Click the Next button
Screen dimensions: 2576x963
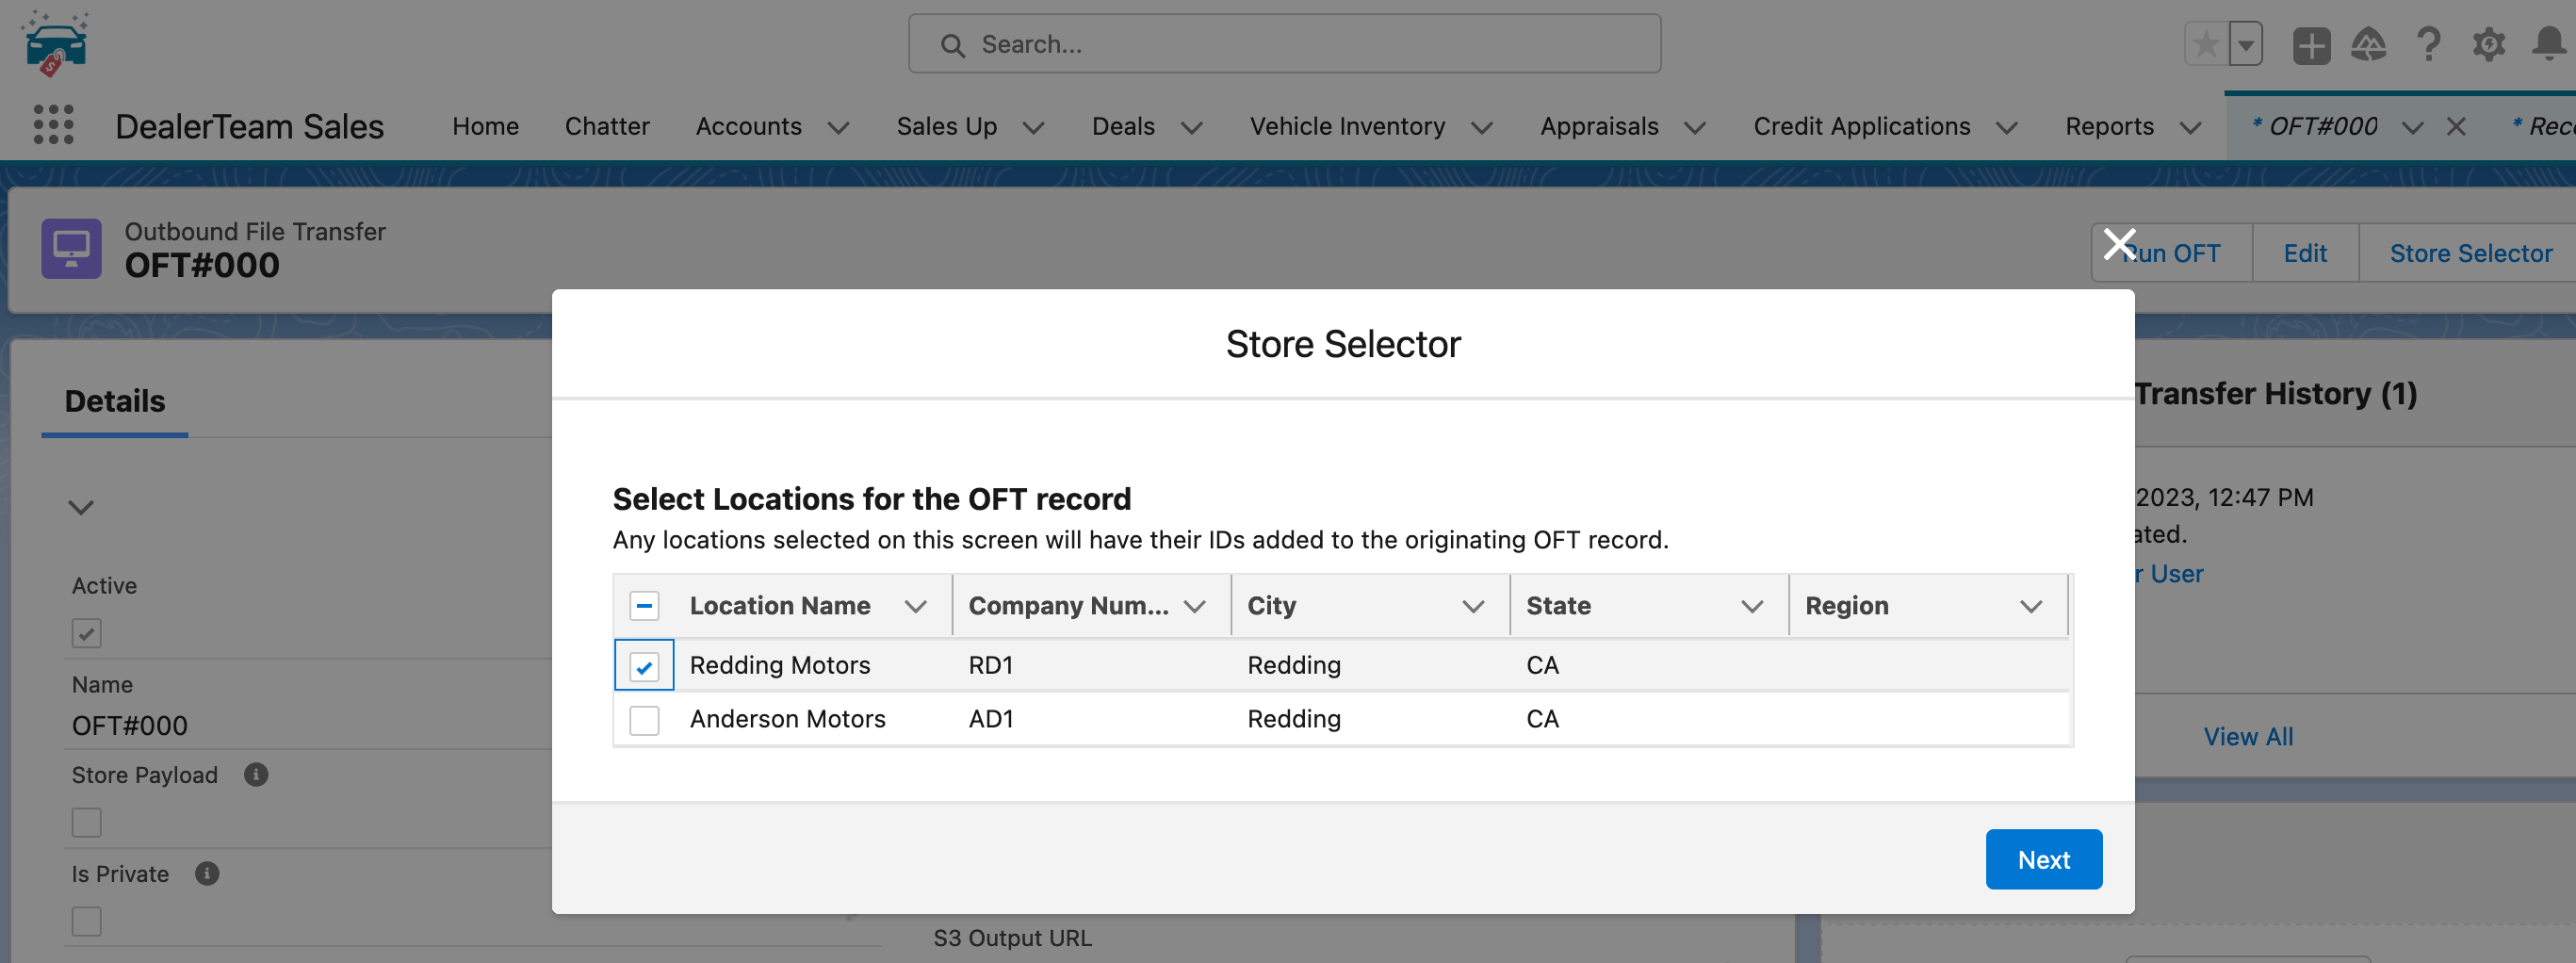2043,859
